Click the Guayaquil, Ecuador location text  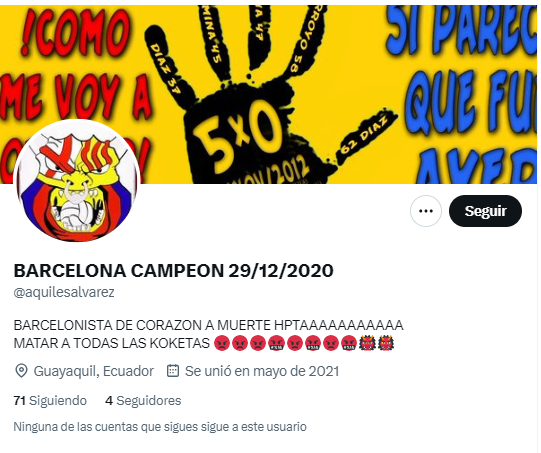94,373
